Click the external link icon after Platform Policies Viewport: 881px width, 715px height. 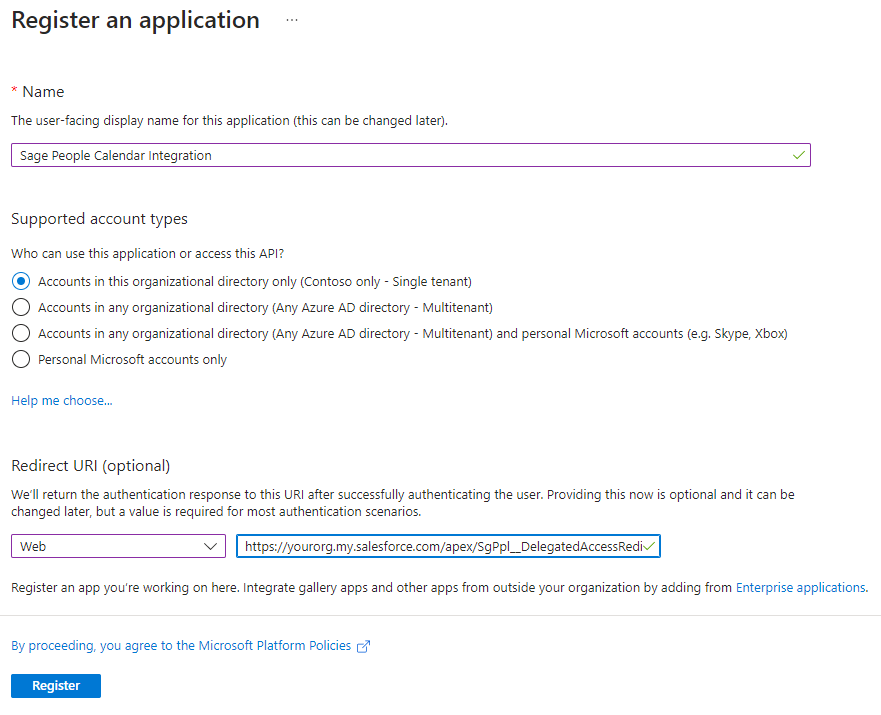pos(364,646)
